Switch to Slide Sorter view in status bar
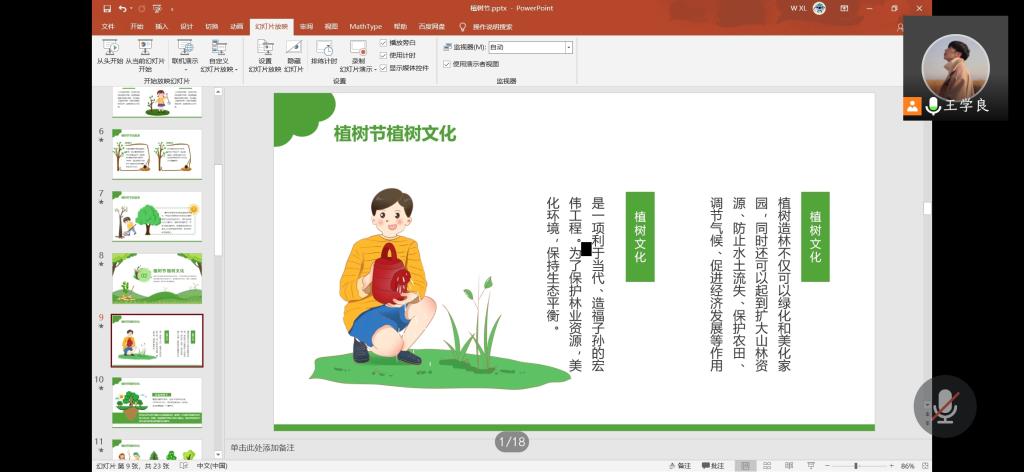 [x=767, y=466]
